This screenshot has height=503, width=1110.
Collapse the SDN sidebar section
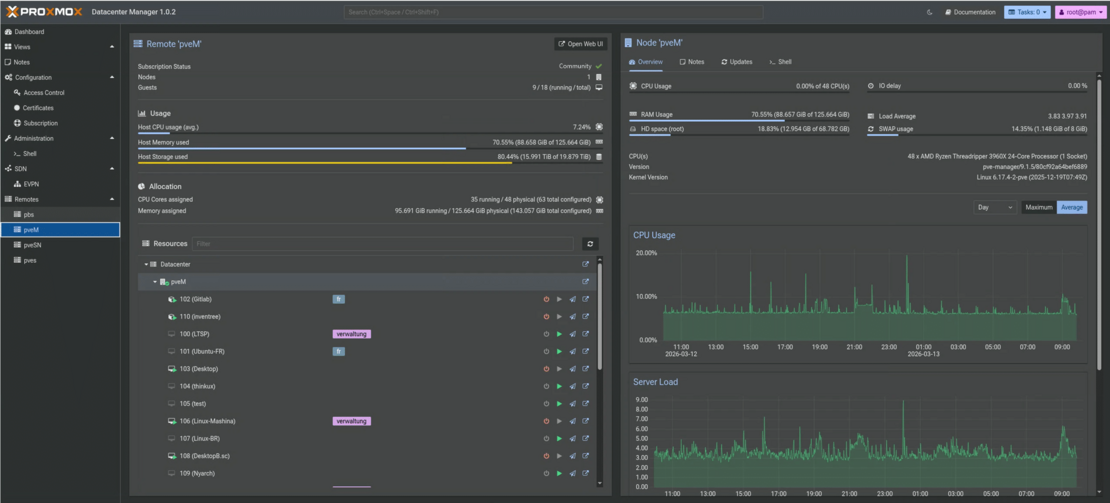click(x=112, y=168)
